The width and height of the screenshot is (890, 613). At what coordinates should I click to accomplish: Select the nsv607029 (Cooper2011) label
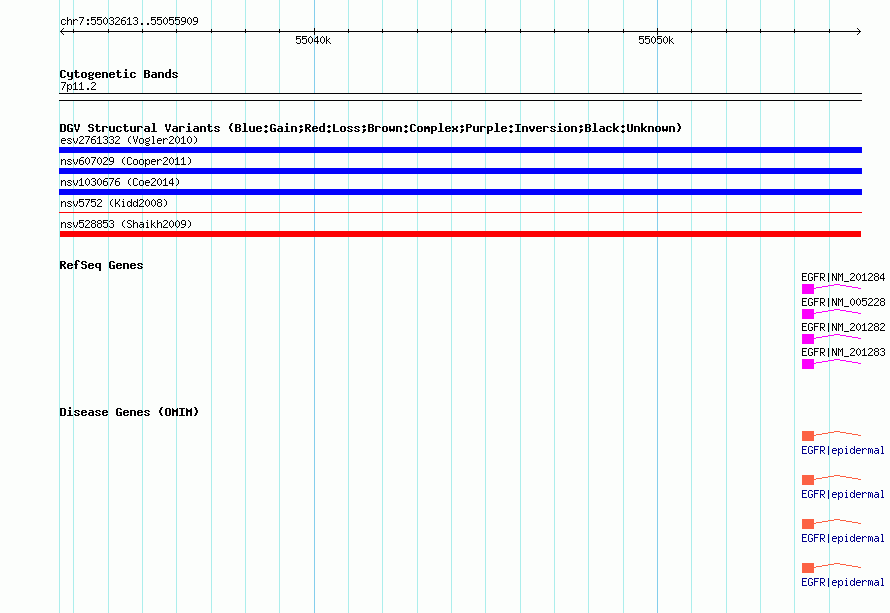[126, 161]
